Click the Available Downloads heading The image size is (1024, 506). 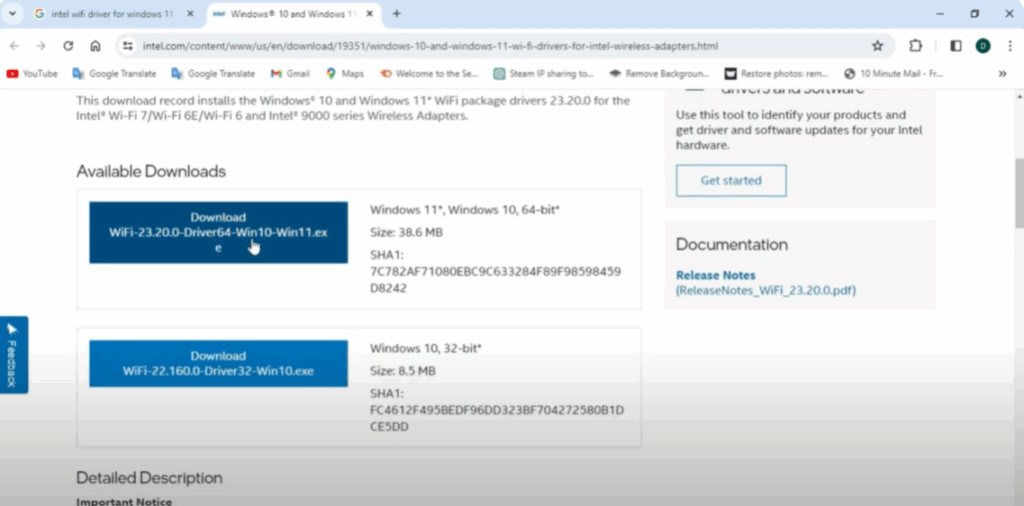coord(151,172)
